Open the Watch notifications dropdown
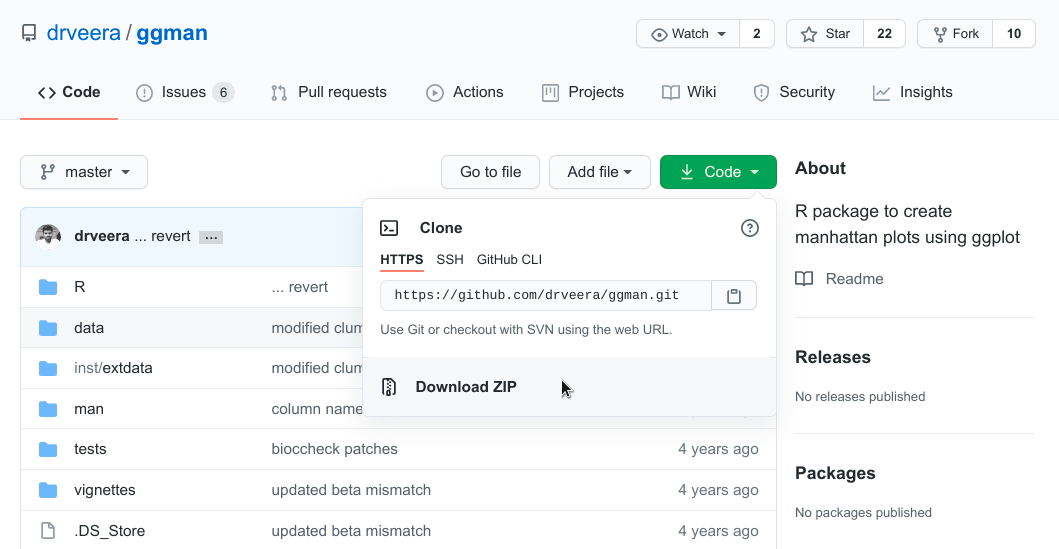 688,34
